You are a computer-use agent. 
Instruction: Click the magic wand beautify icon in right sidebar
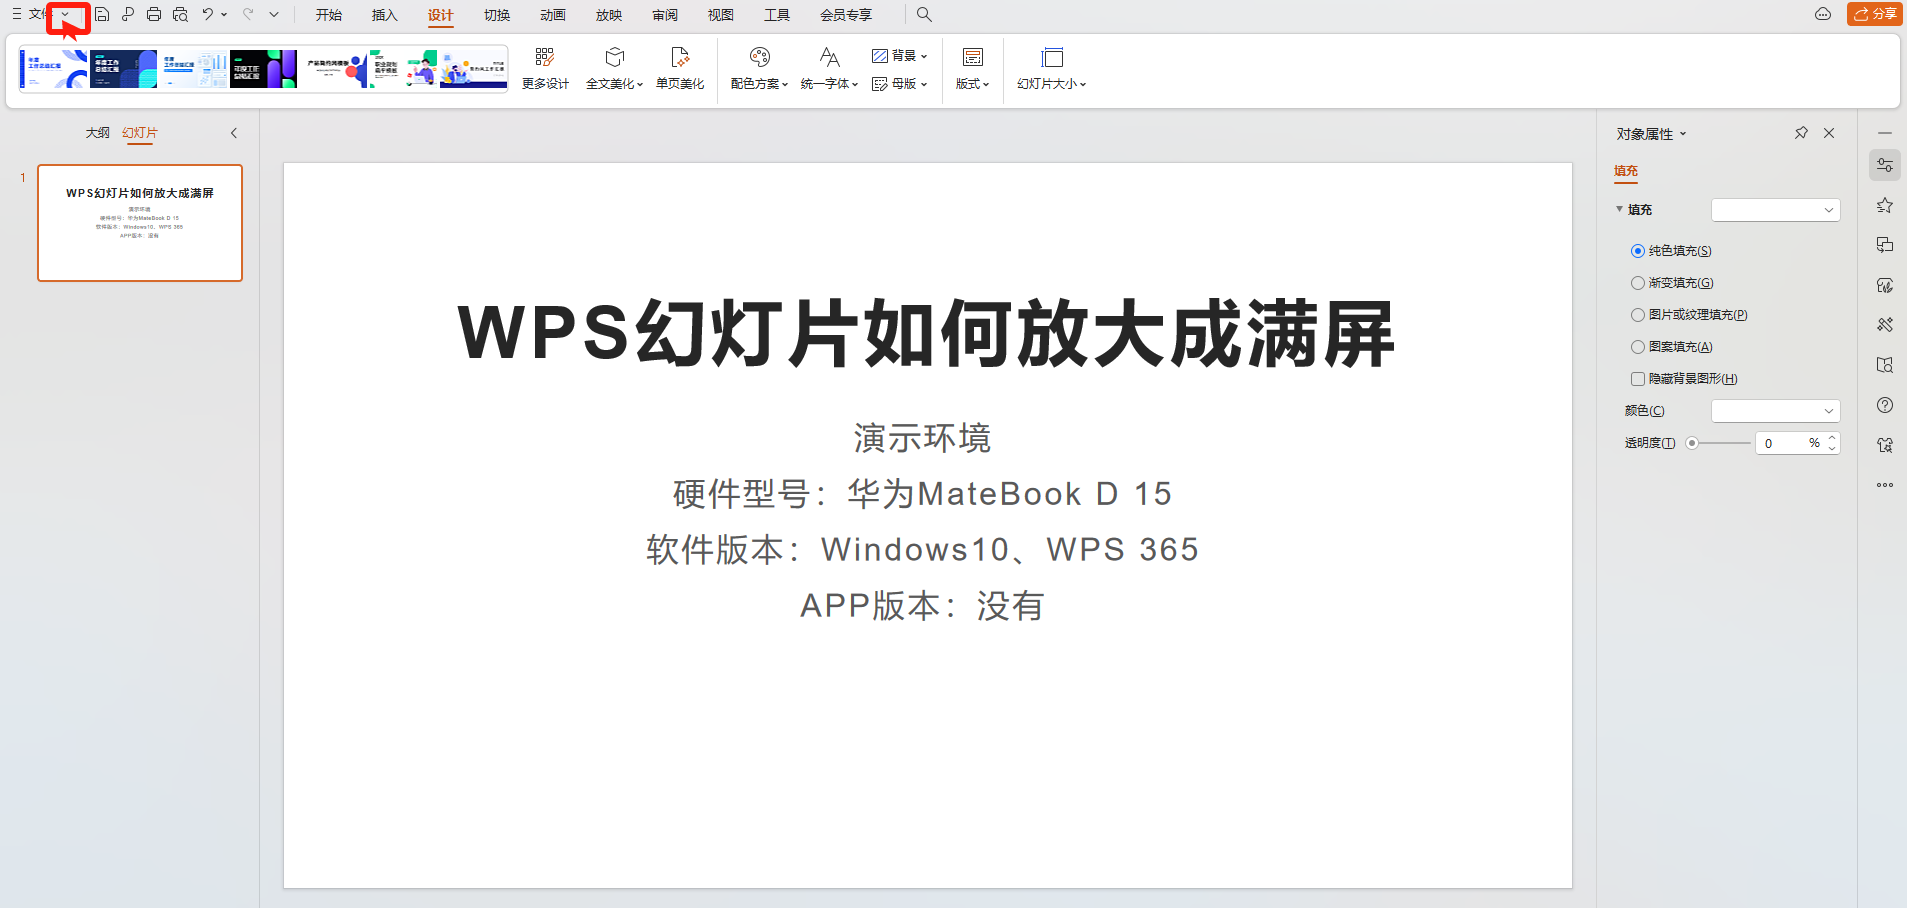1885,324
